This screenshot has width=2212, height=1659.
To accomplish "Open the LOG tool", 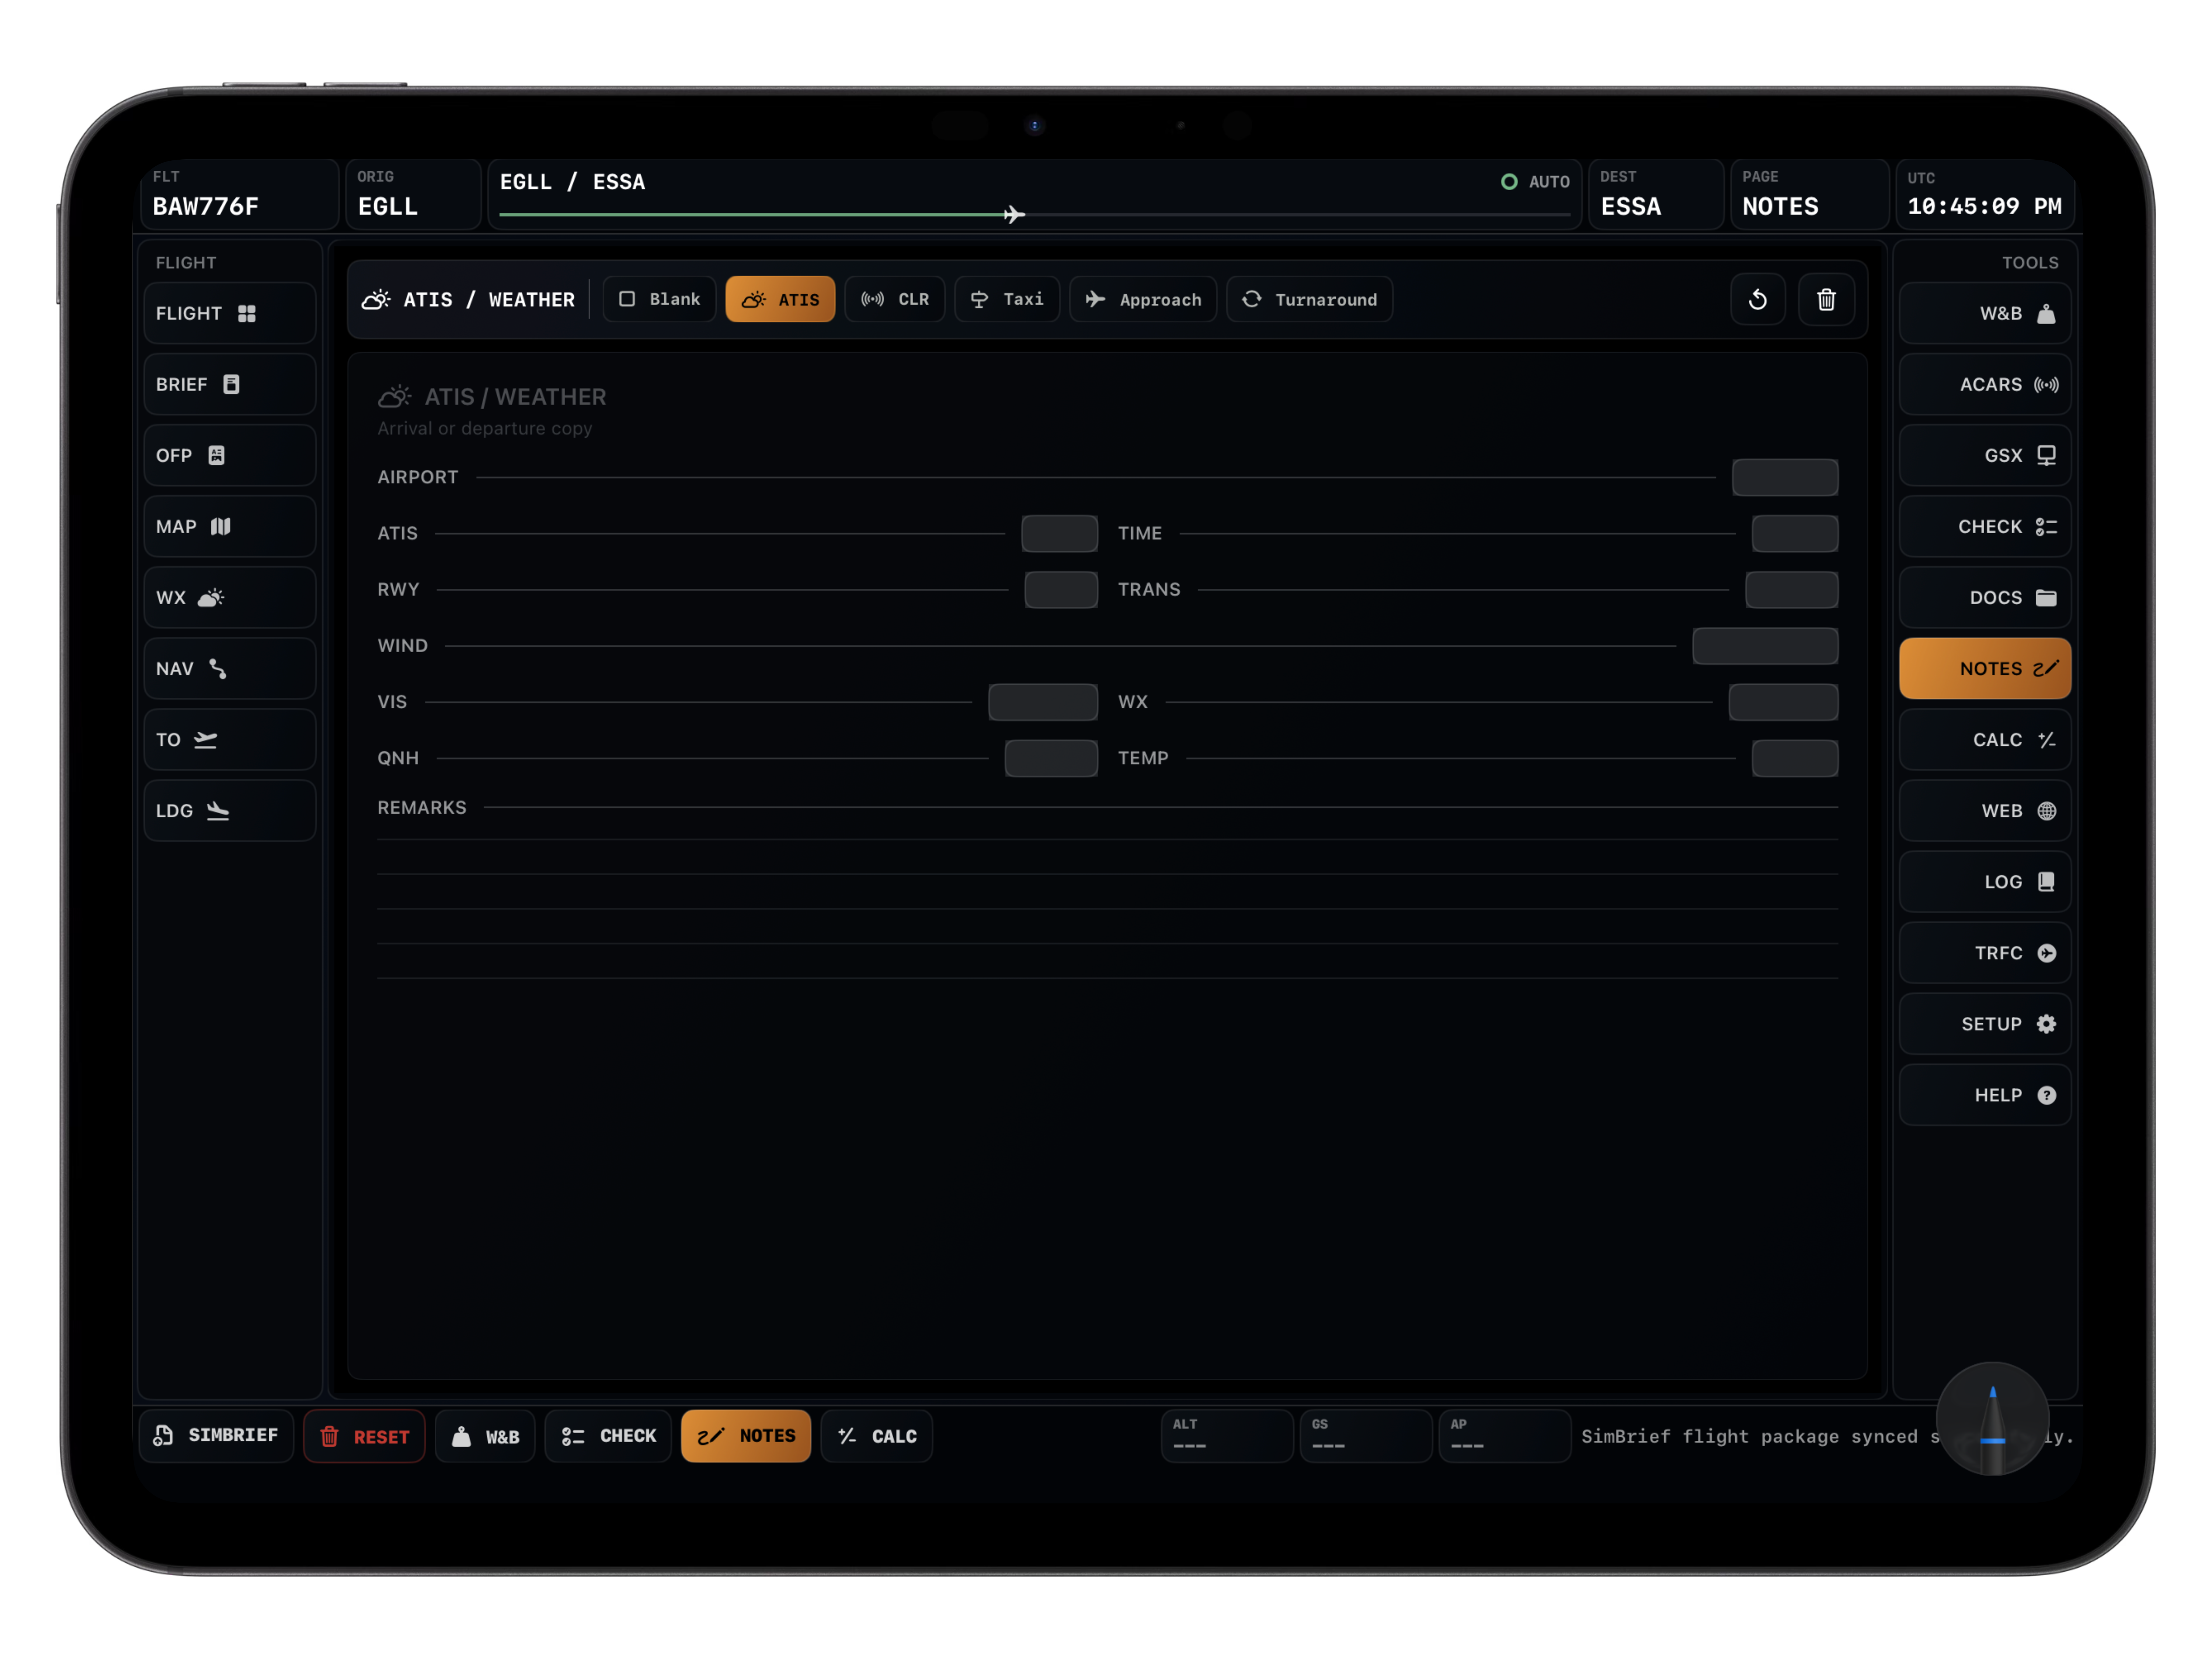I will [1984, 881].
